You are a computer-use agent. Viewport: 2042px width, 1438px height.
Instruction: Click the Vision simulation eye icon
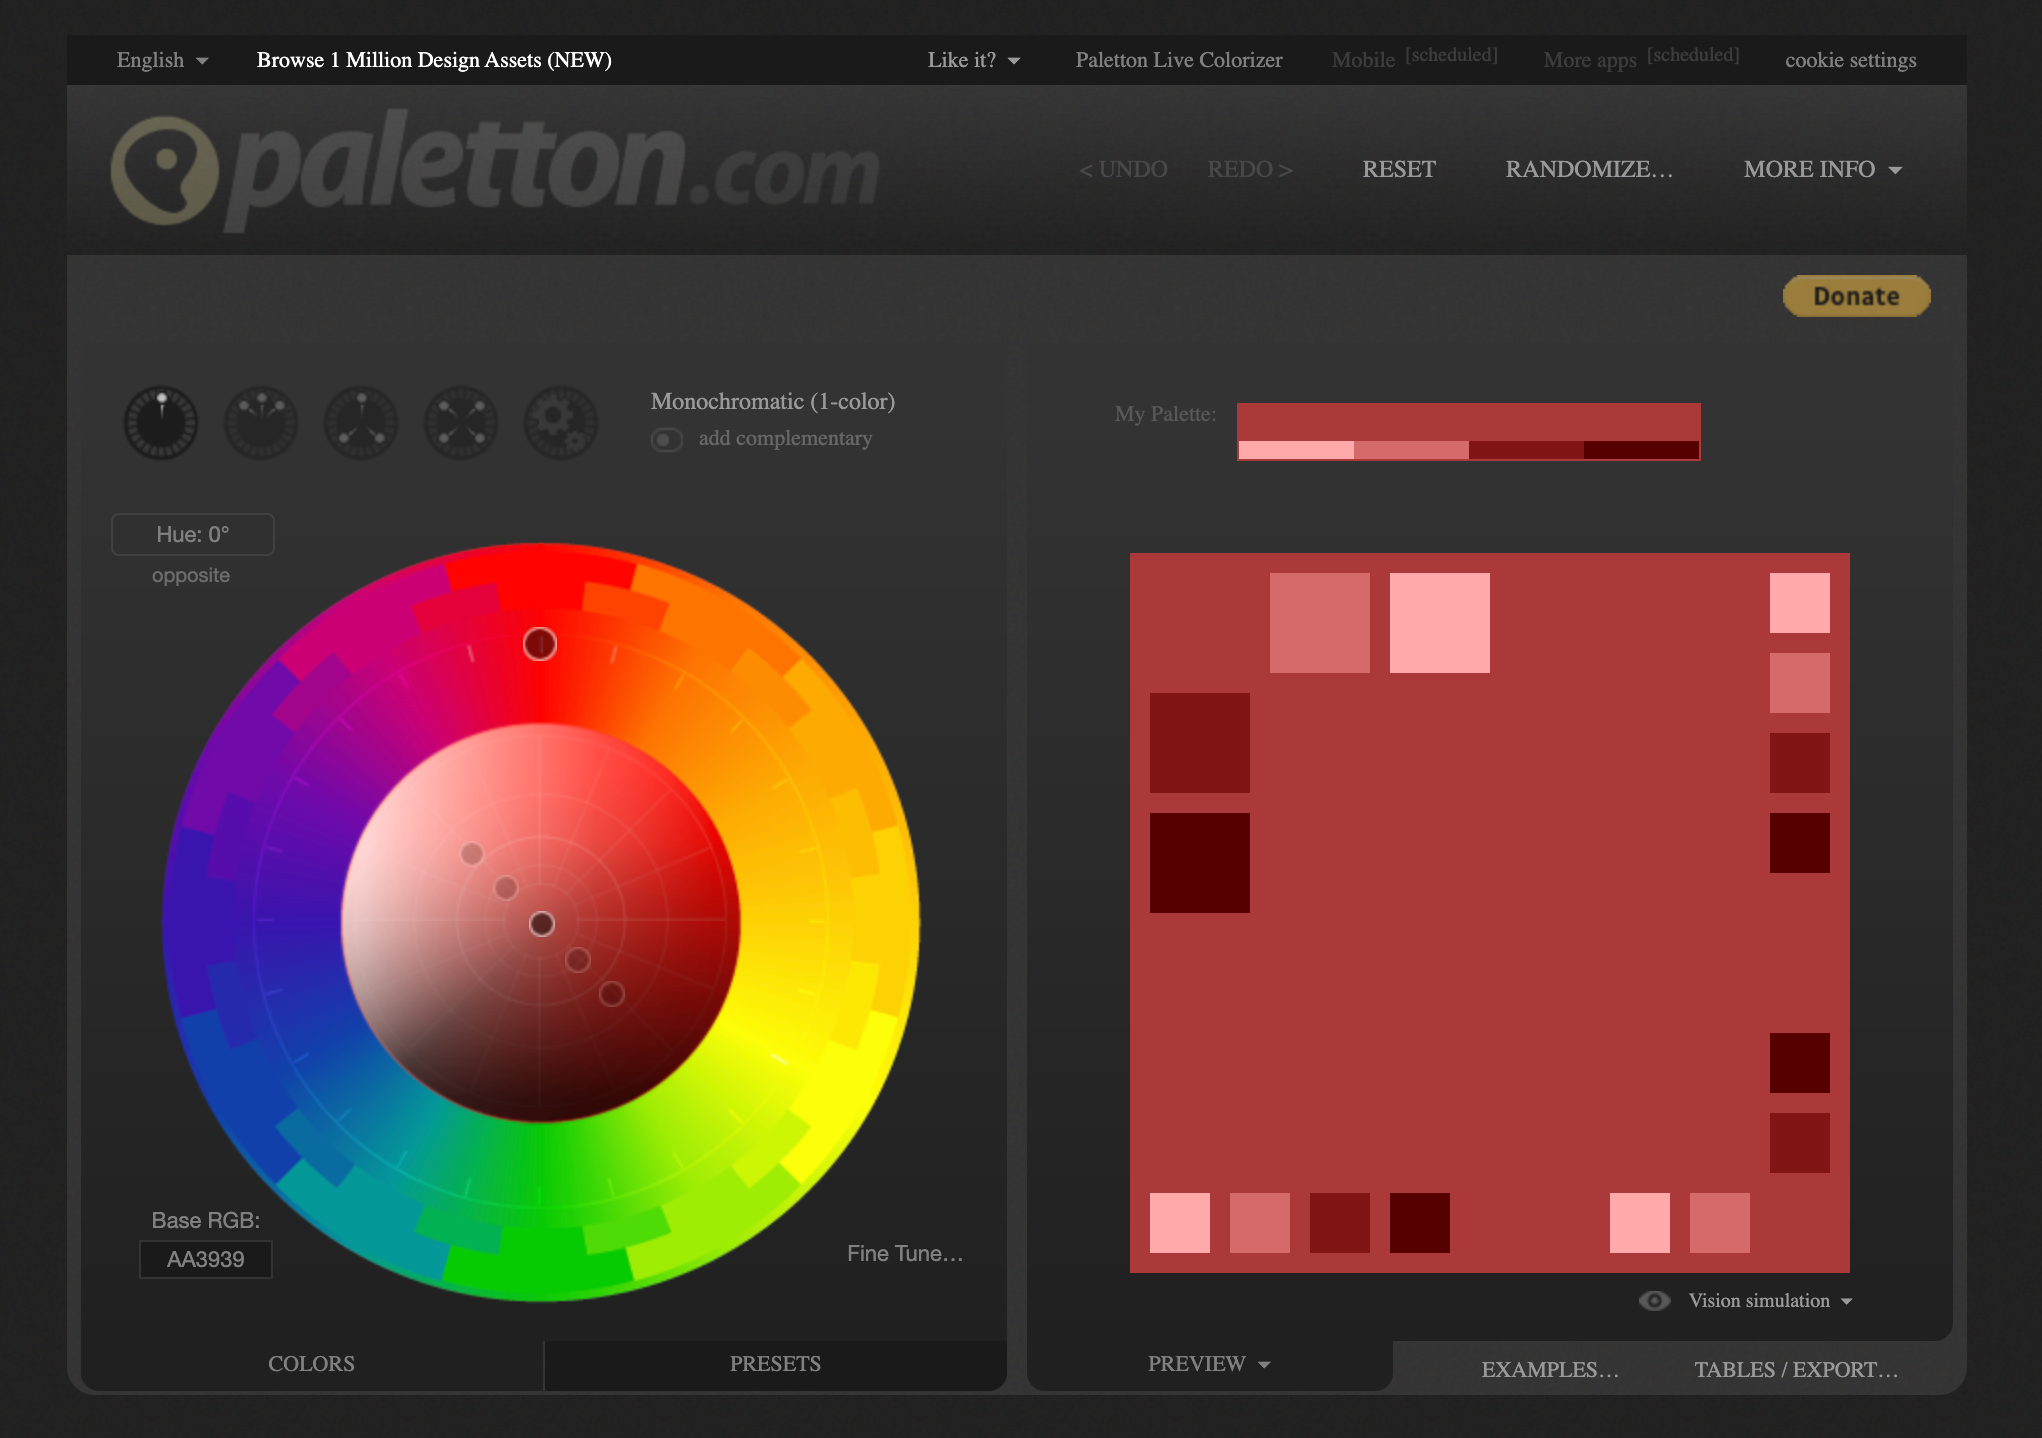click(1654, 1300)
